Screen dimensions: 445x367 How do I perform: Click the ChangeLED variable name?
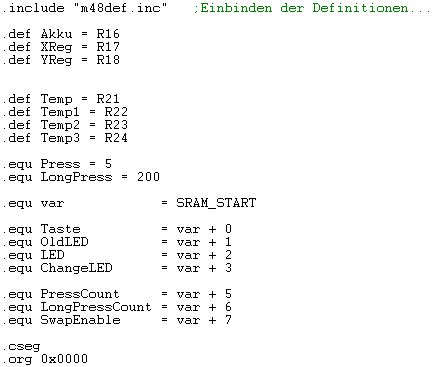[76, 268]
